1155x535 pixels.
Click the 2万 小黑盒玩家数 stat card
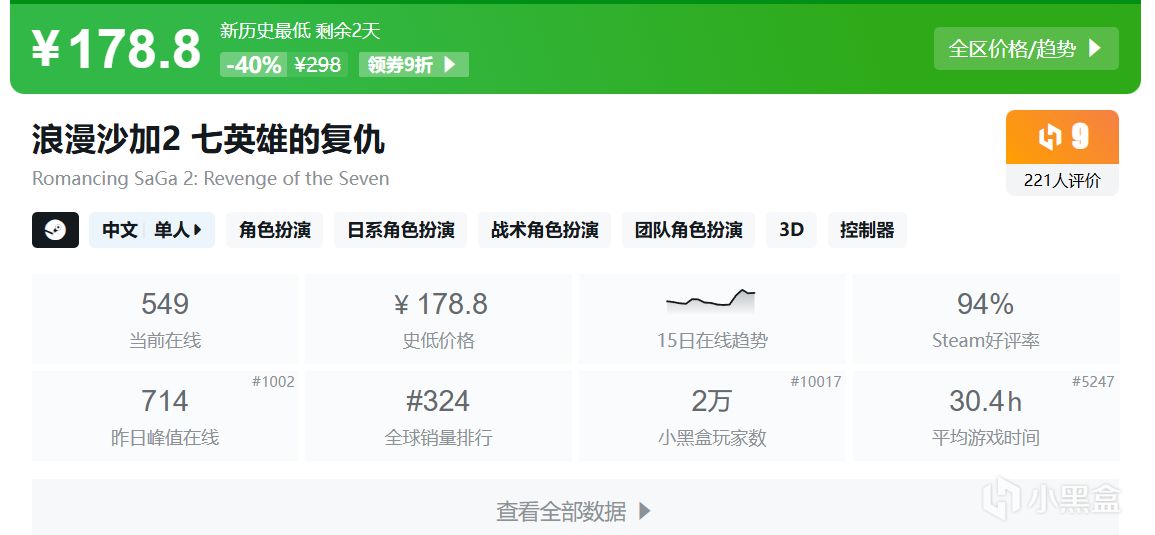click(x=712, y=416)
